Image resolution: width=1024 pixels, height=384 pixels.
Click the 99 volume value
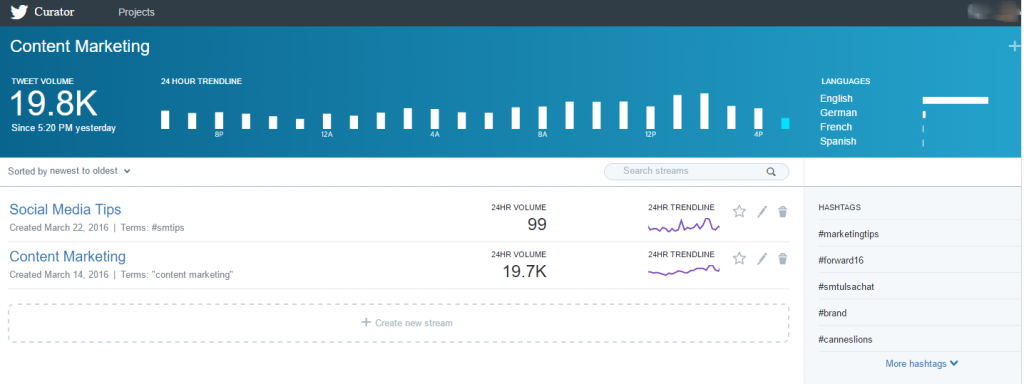[537, 225]
